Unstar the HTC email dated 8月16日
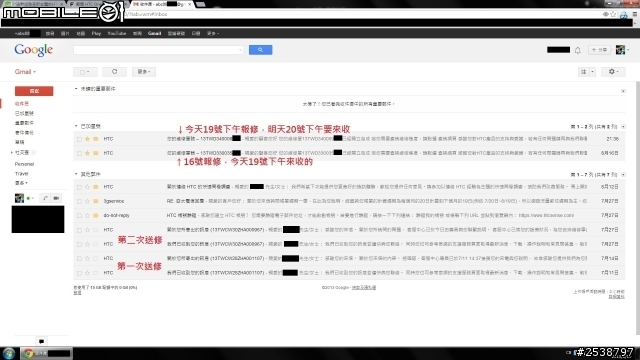Image resolution: width=640 pixels, height=360 pixels. click(x=87, y=153)
